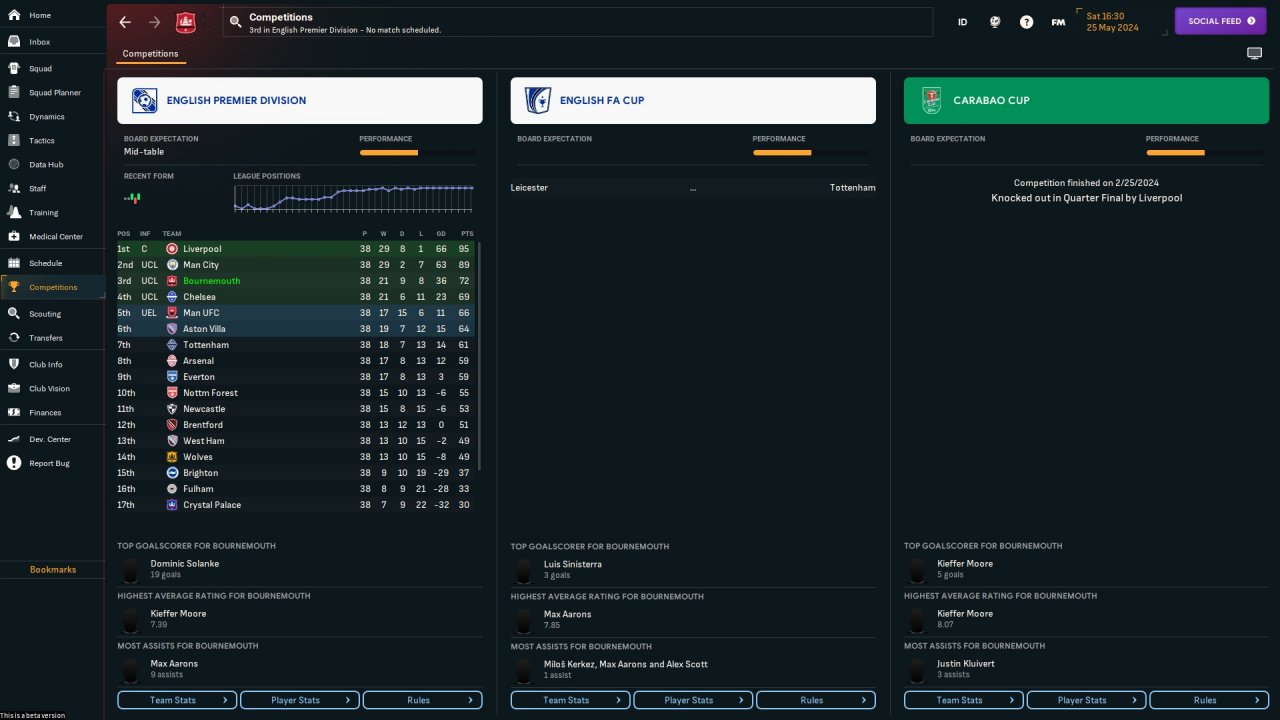The width and height of the screenshot is (1280, 720).
Task: Click the Arsenal badge in the league table
Action: pyautogui.click(x=172, y=361)
